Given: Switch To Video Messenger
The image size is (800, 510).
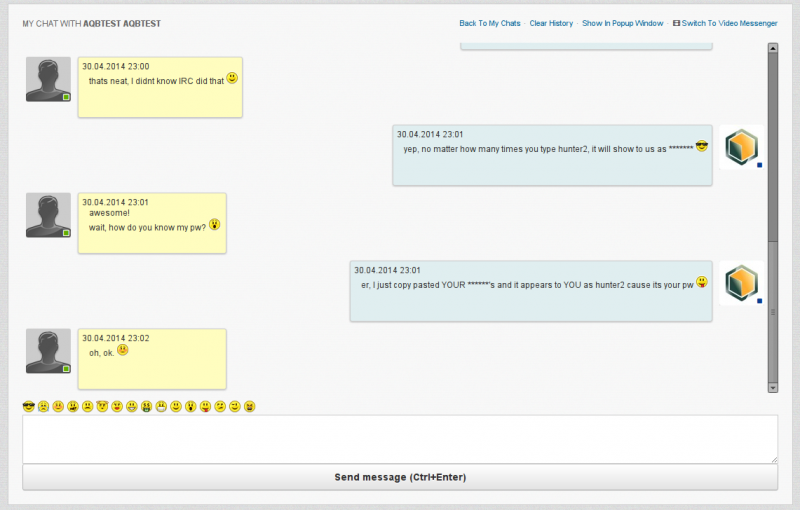Looking at the screenshot, I should [725, 23].
